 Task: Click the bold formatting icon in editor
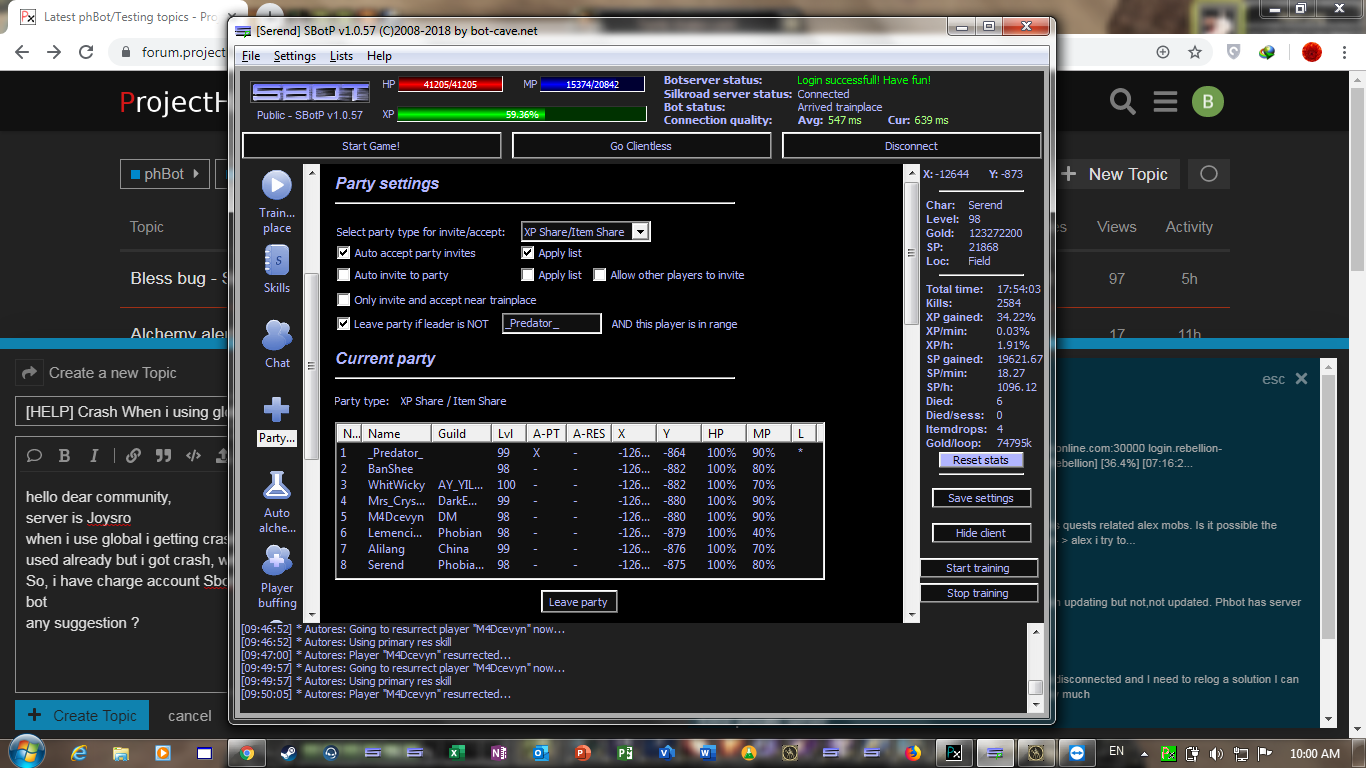pos(64,456)
